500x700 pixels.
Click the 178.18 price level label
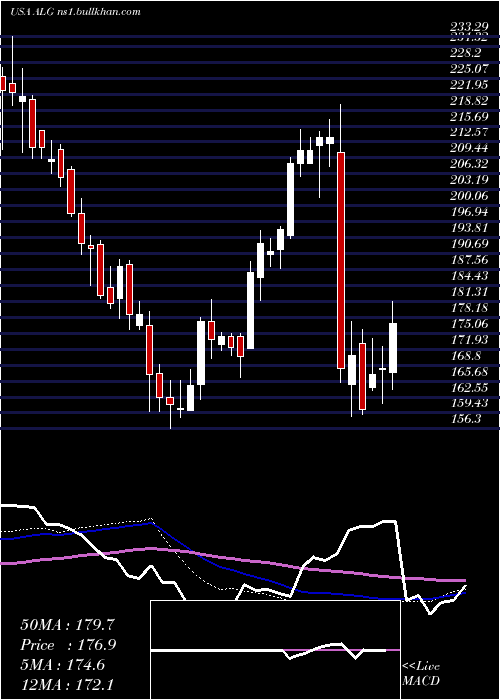pyautogui.click(x=469, y=308)
